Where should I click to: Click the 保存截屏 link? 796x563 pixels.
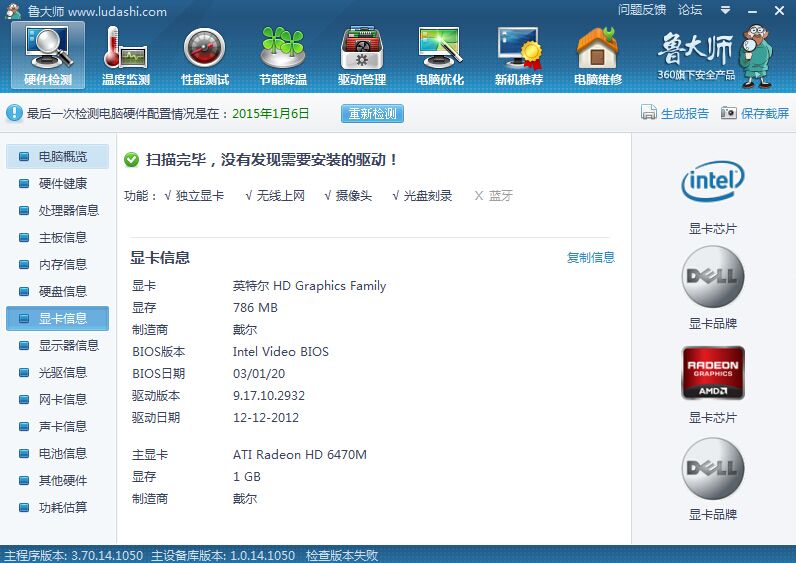[x=765, y=113]
